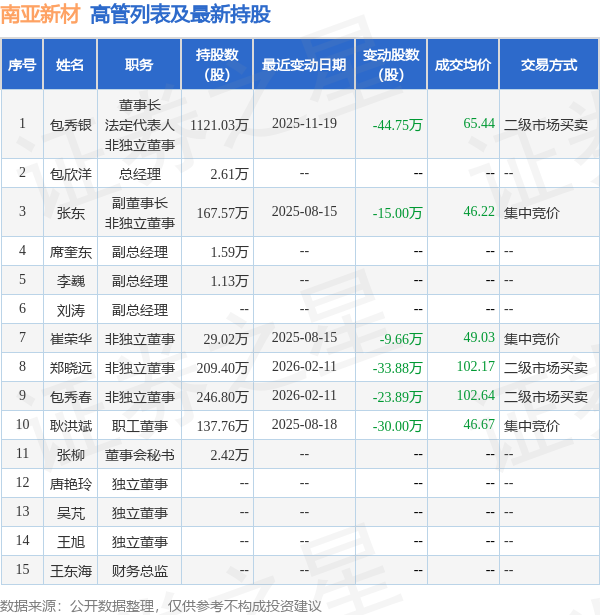Viewport: 600px width, 615px height.
Task: Click the data source disclaimer text
Action: click(x=161, y=606)
